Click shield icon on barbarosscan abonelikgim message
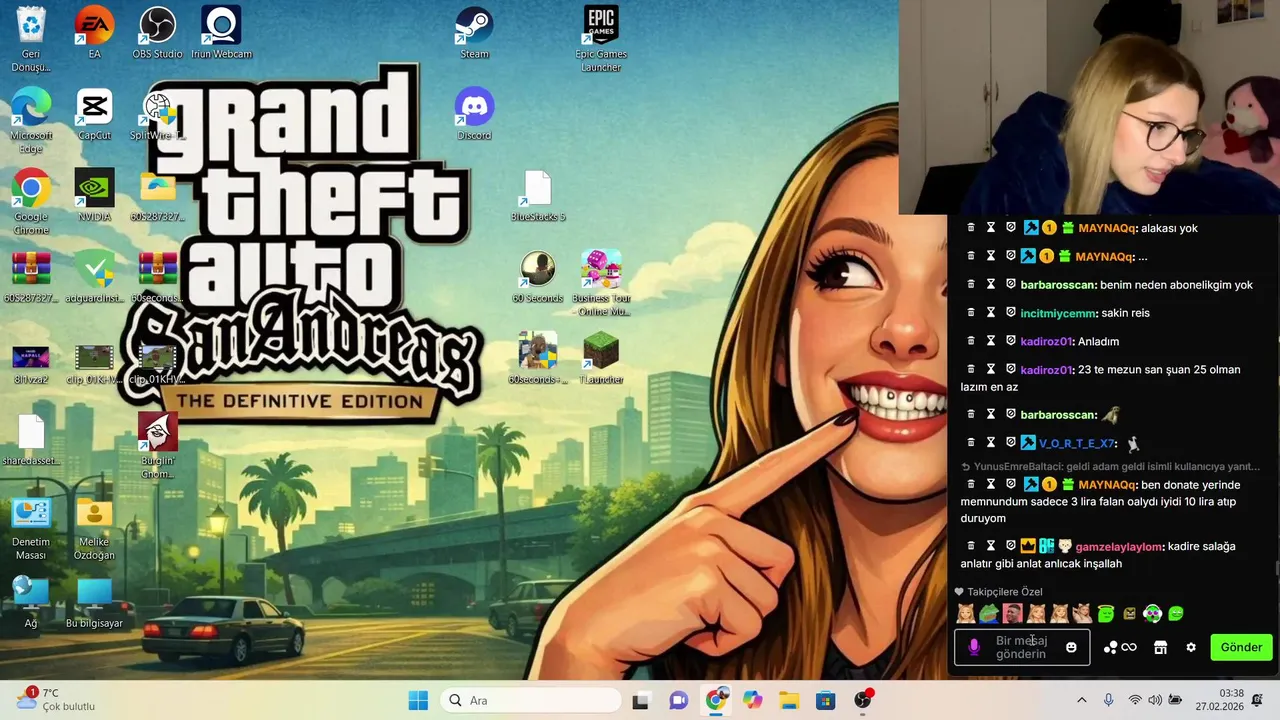The image size is (1280, 720). pyautogui.click(x=1011, y=285)
